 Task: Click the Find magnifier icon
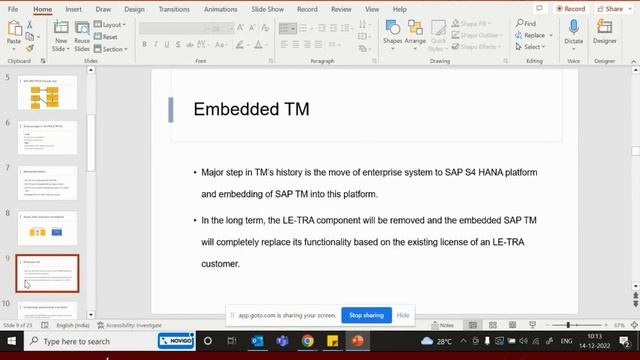coord(520,23)
